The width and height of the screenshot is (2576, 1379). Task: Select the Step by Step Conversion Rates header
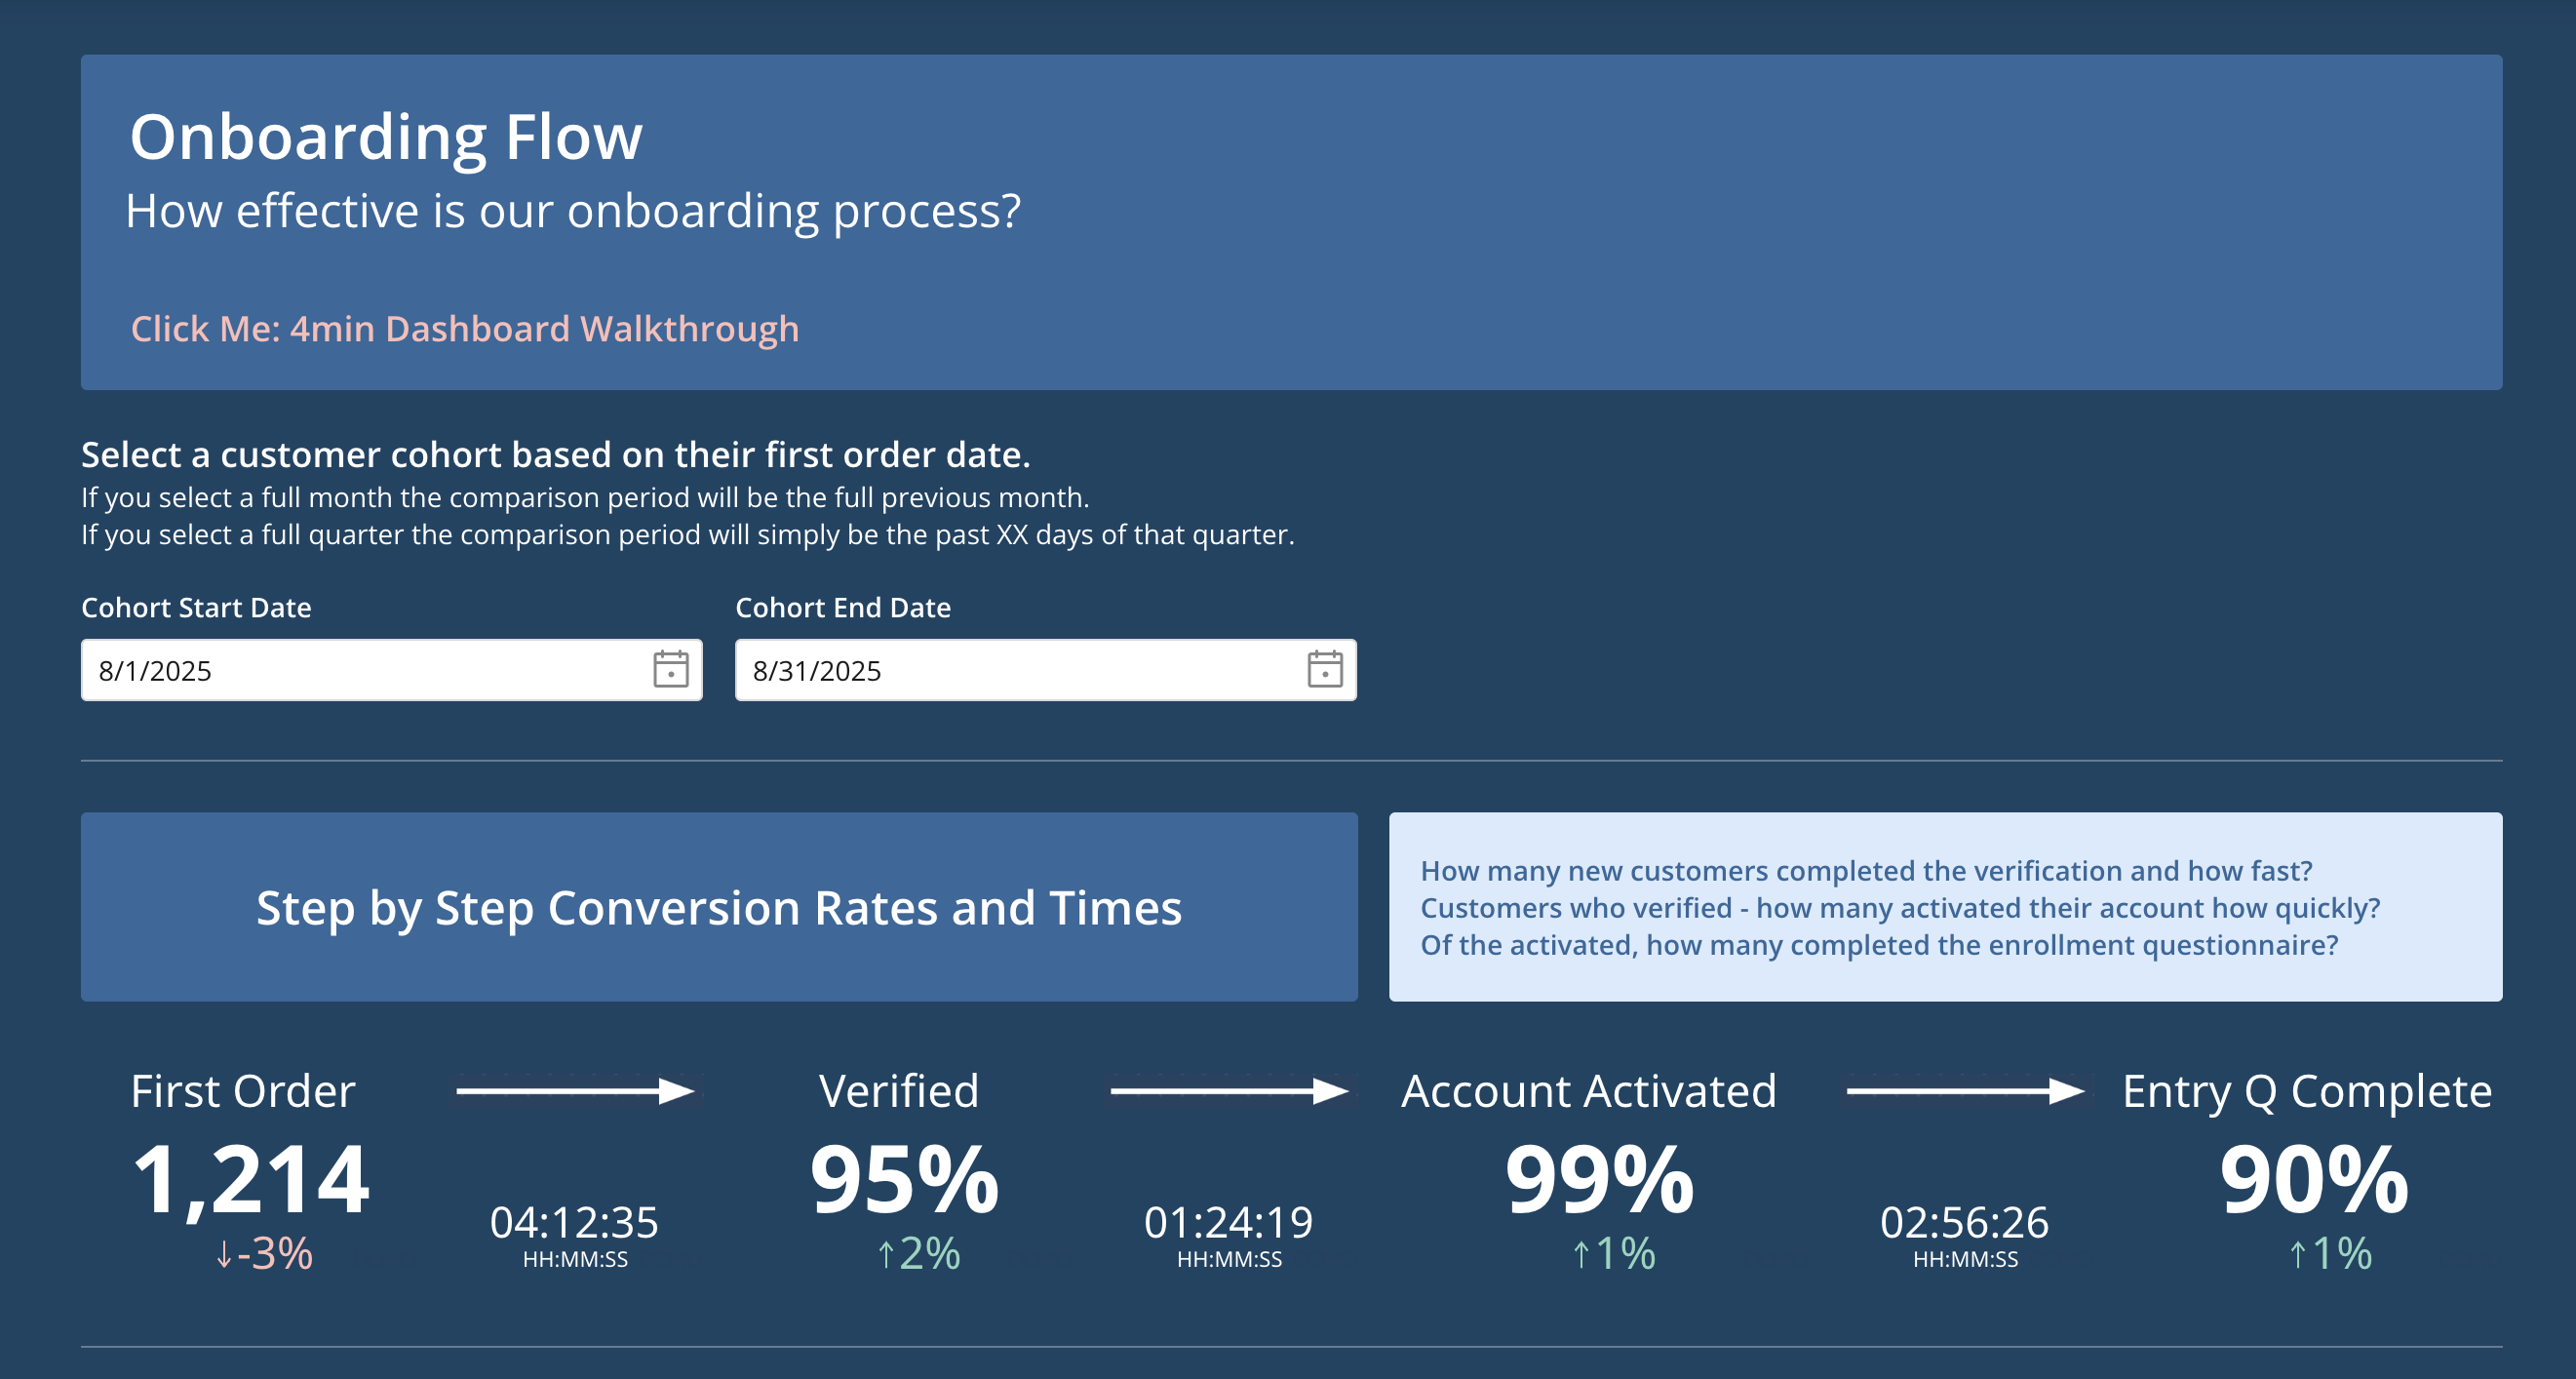719,908
